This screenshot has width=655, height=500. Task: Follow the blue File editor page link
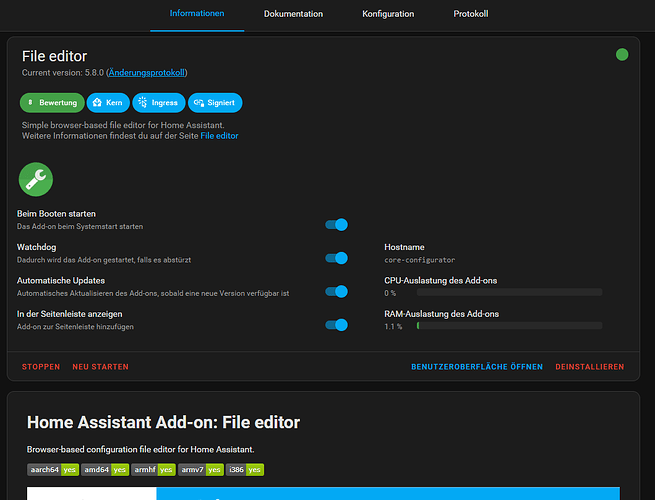tap(219, 136)
